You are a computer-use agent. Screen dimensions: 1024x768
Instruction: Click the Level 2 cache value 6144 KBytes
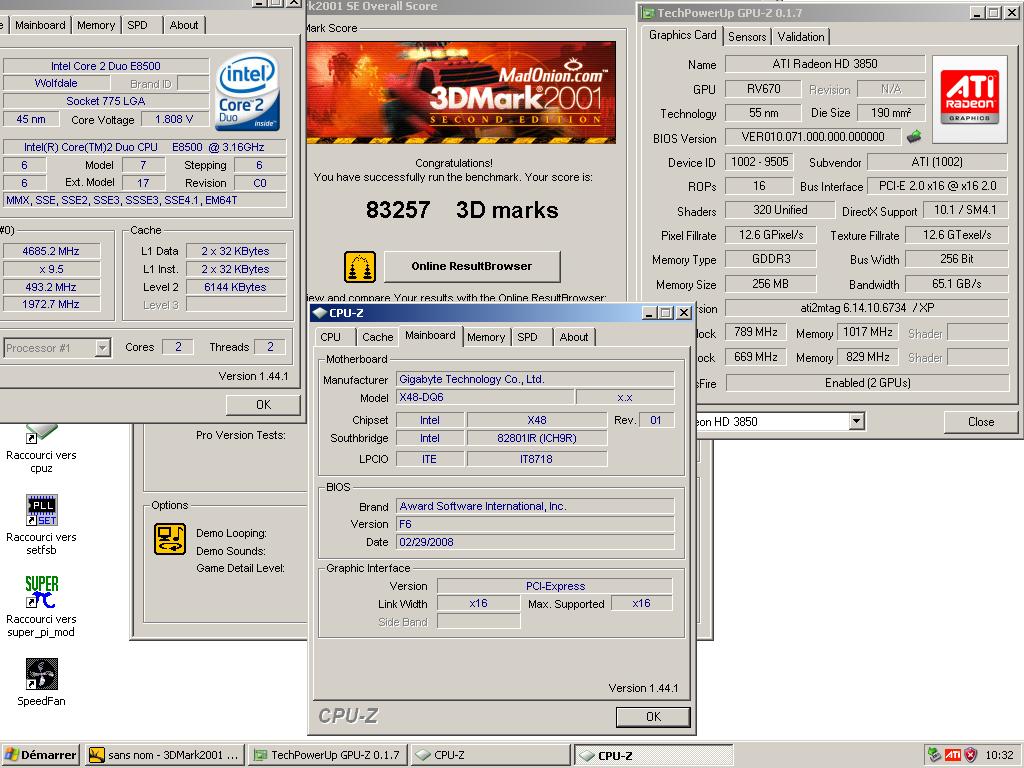tap(235, 287)
